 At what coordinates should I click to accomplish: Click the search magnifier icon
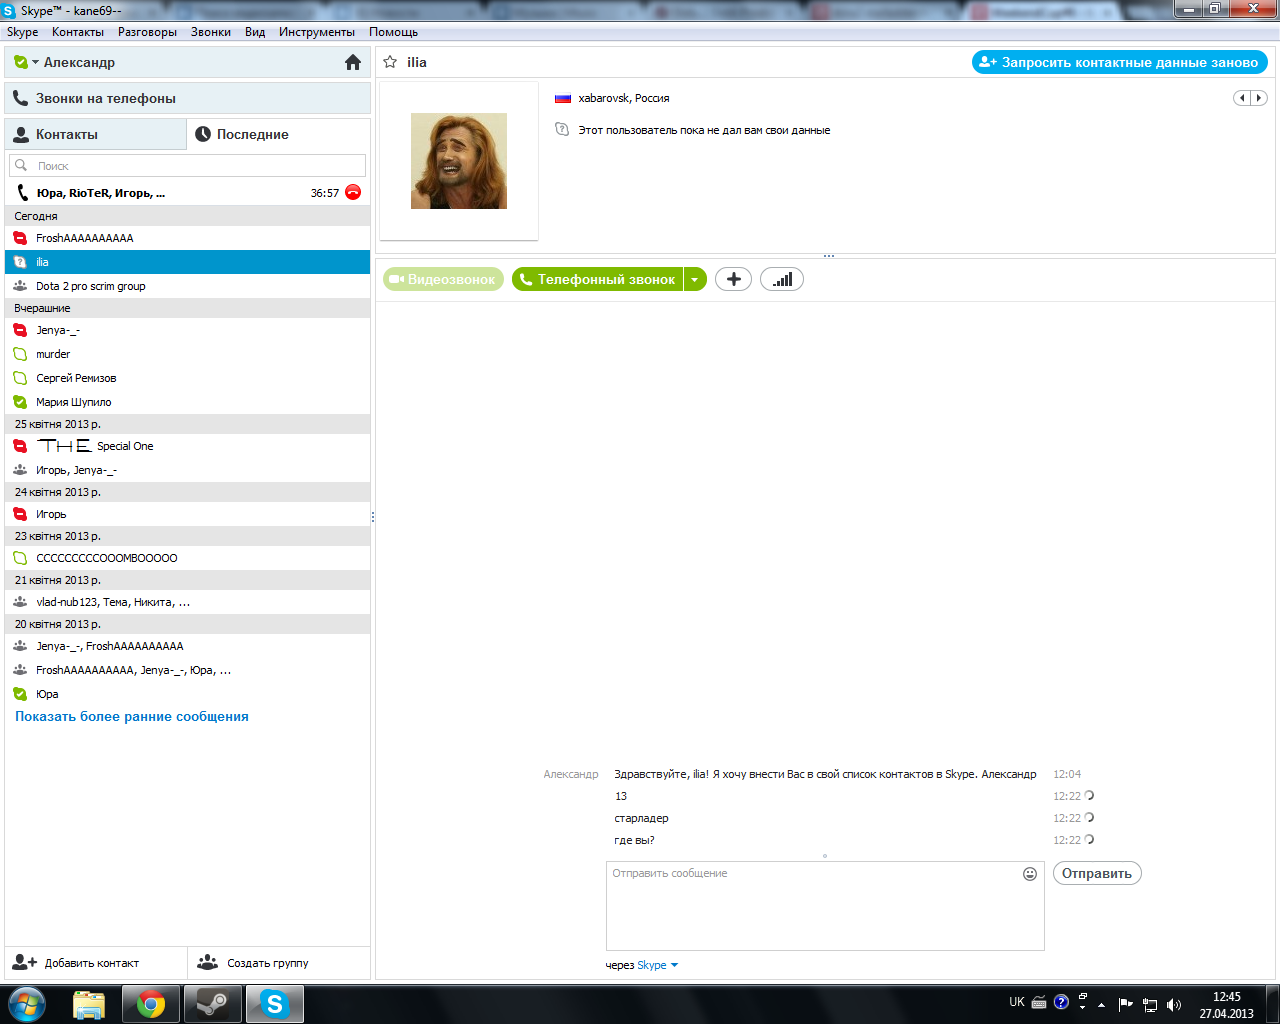coord(21,166)
